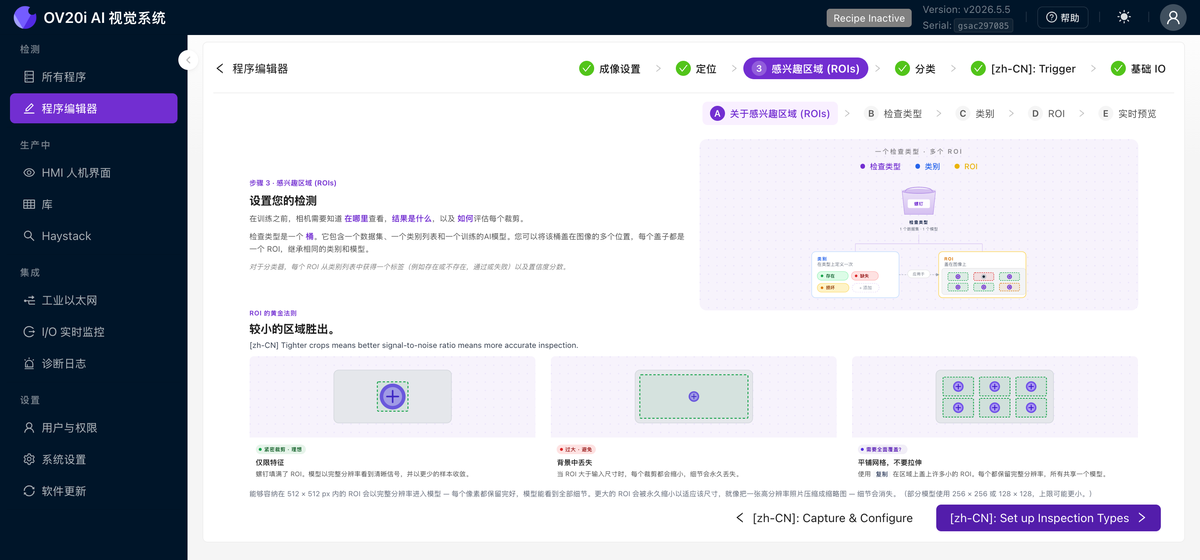Image resolution: width=1200 pixels, height=560 pixels.
Task: Click the tight-crop ROI illustration thumbnail
Action: pyautogui.click(x=392, y=396)
